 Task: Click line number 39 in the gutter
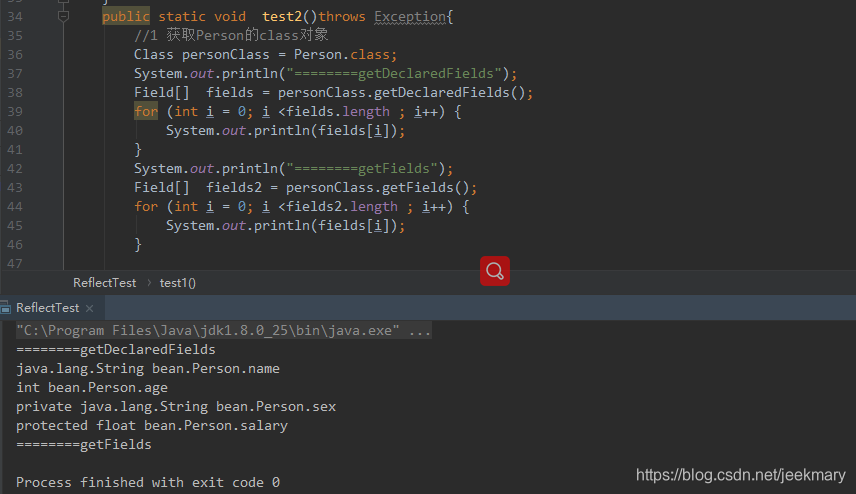[15, 112]
